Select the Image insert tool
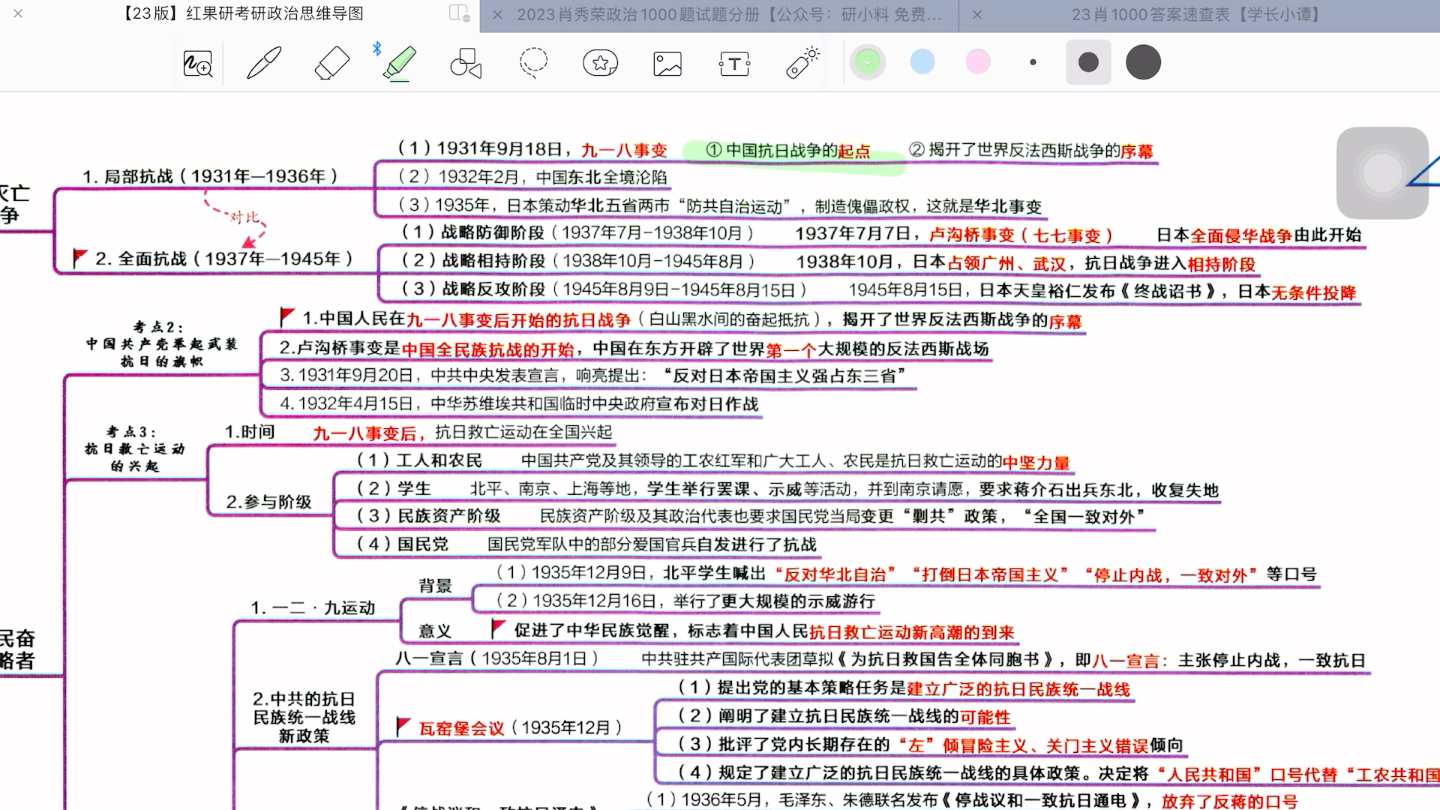1440x810 pixels. [667, 63]
